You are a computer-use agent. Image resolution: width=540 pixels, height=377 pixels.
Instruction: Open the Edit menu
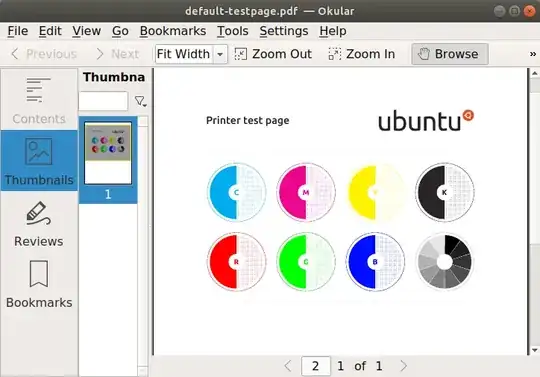click(x=50, y=31)
